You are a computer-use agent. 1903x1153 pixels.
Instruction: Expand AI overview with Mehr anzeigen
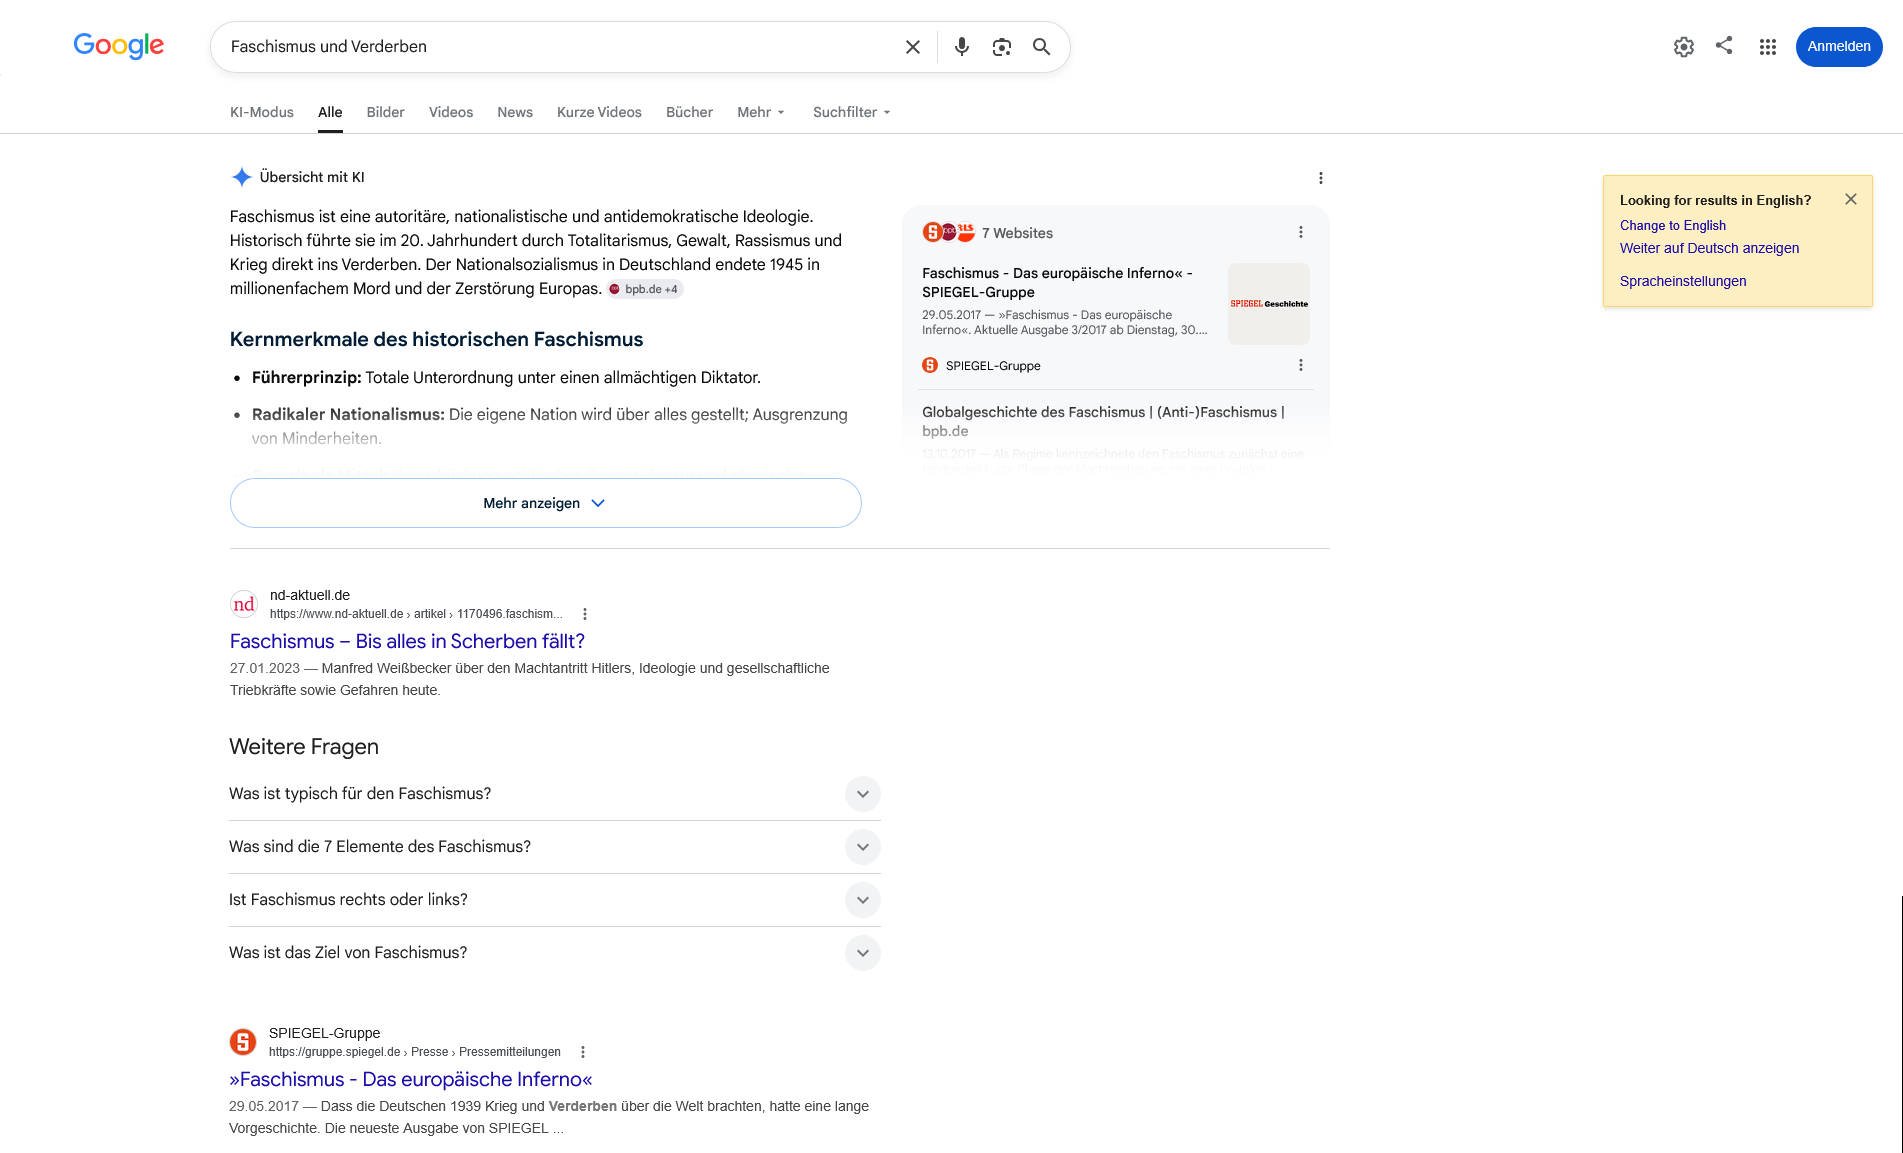(546, 503)
